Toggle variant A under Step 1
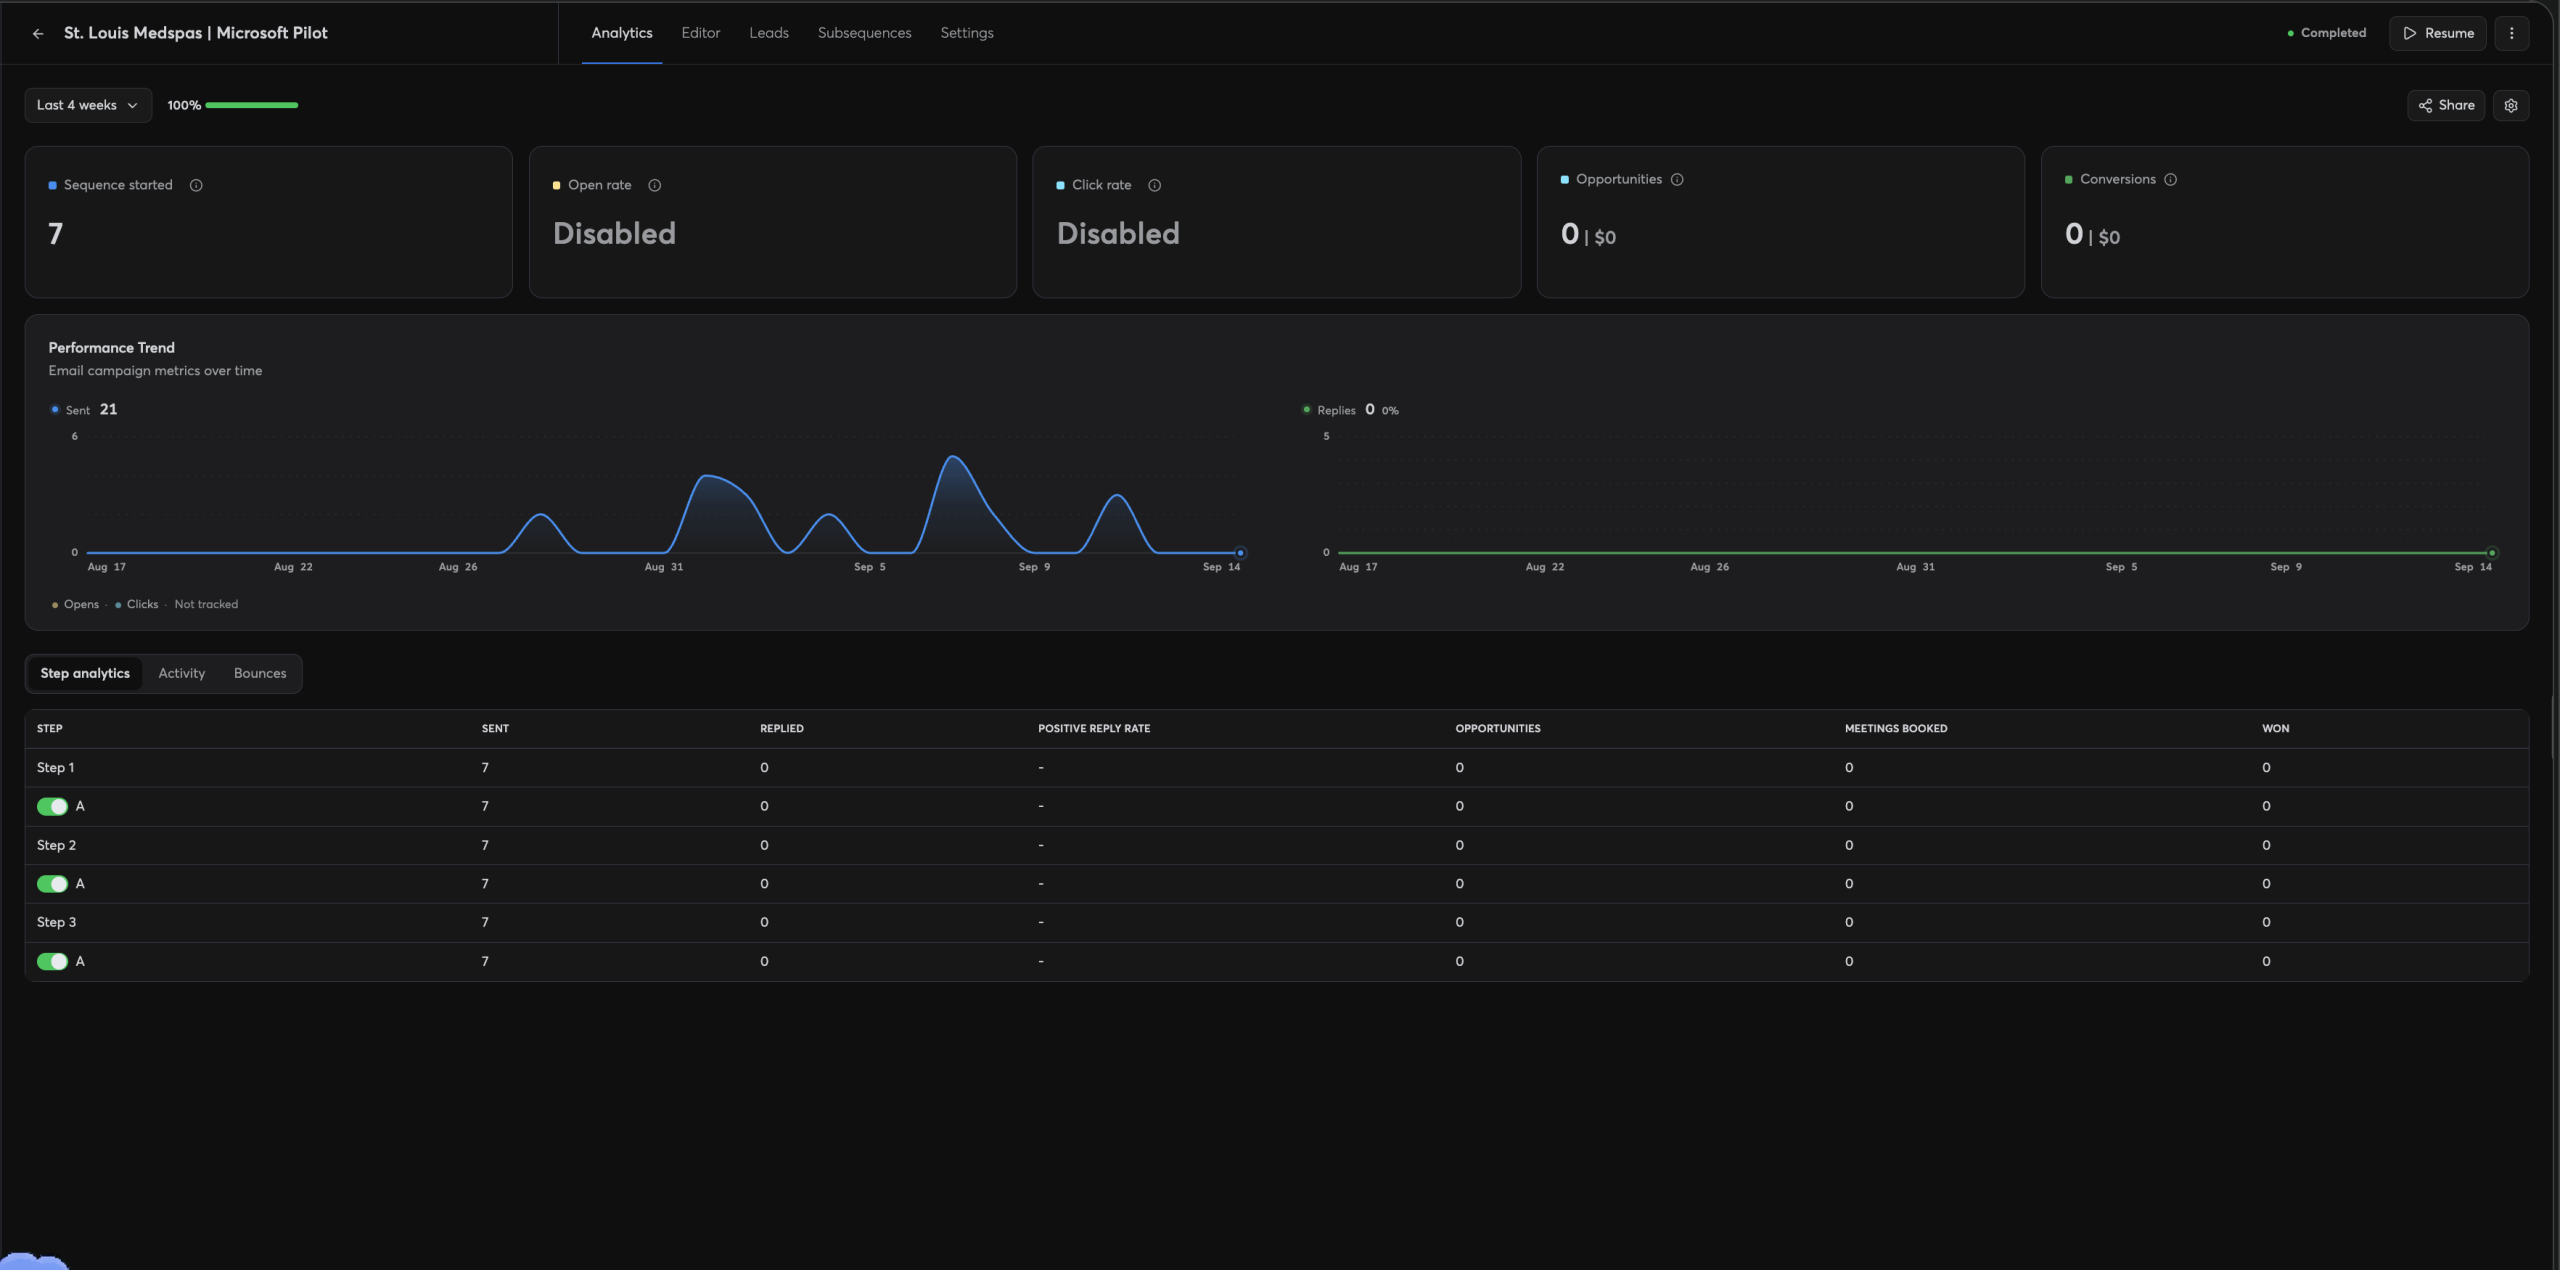The height and width of the screenshot is (1270, 2560). click(x=52, y=806)
